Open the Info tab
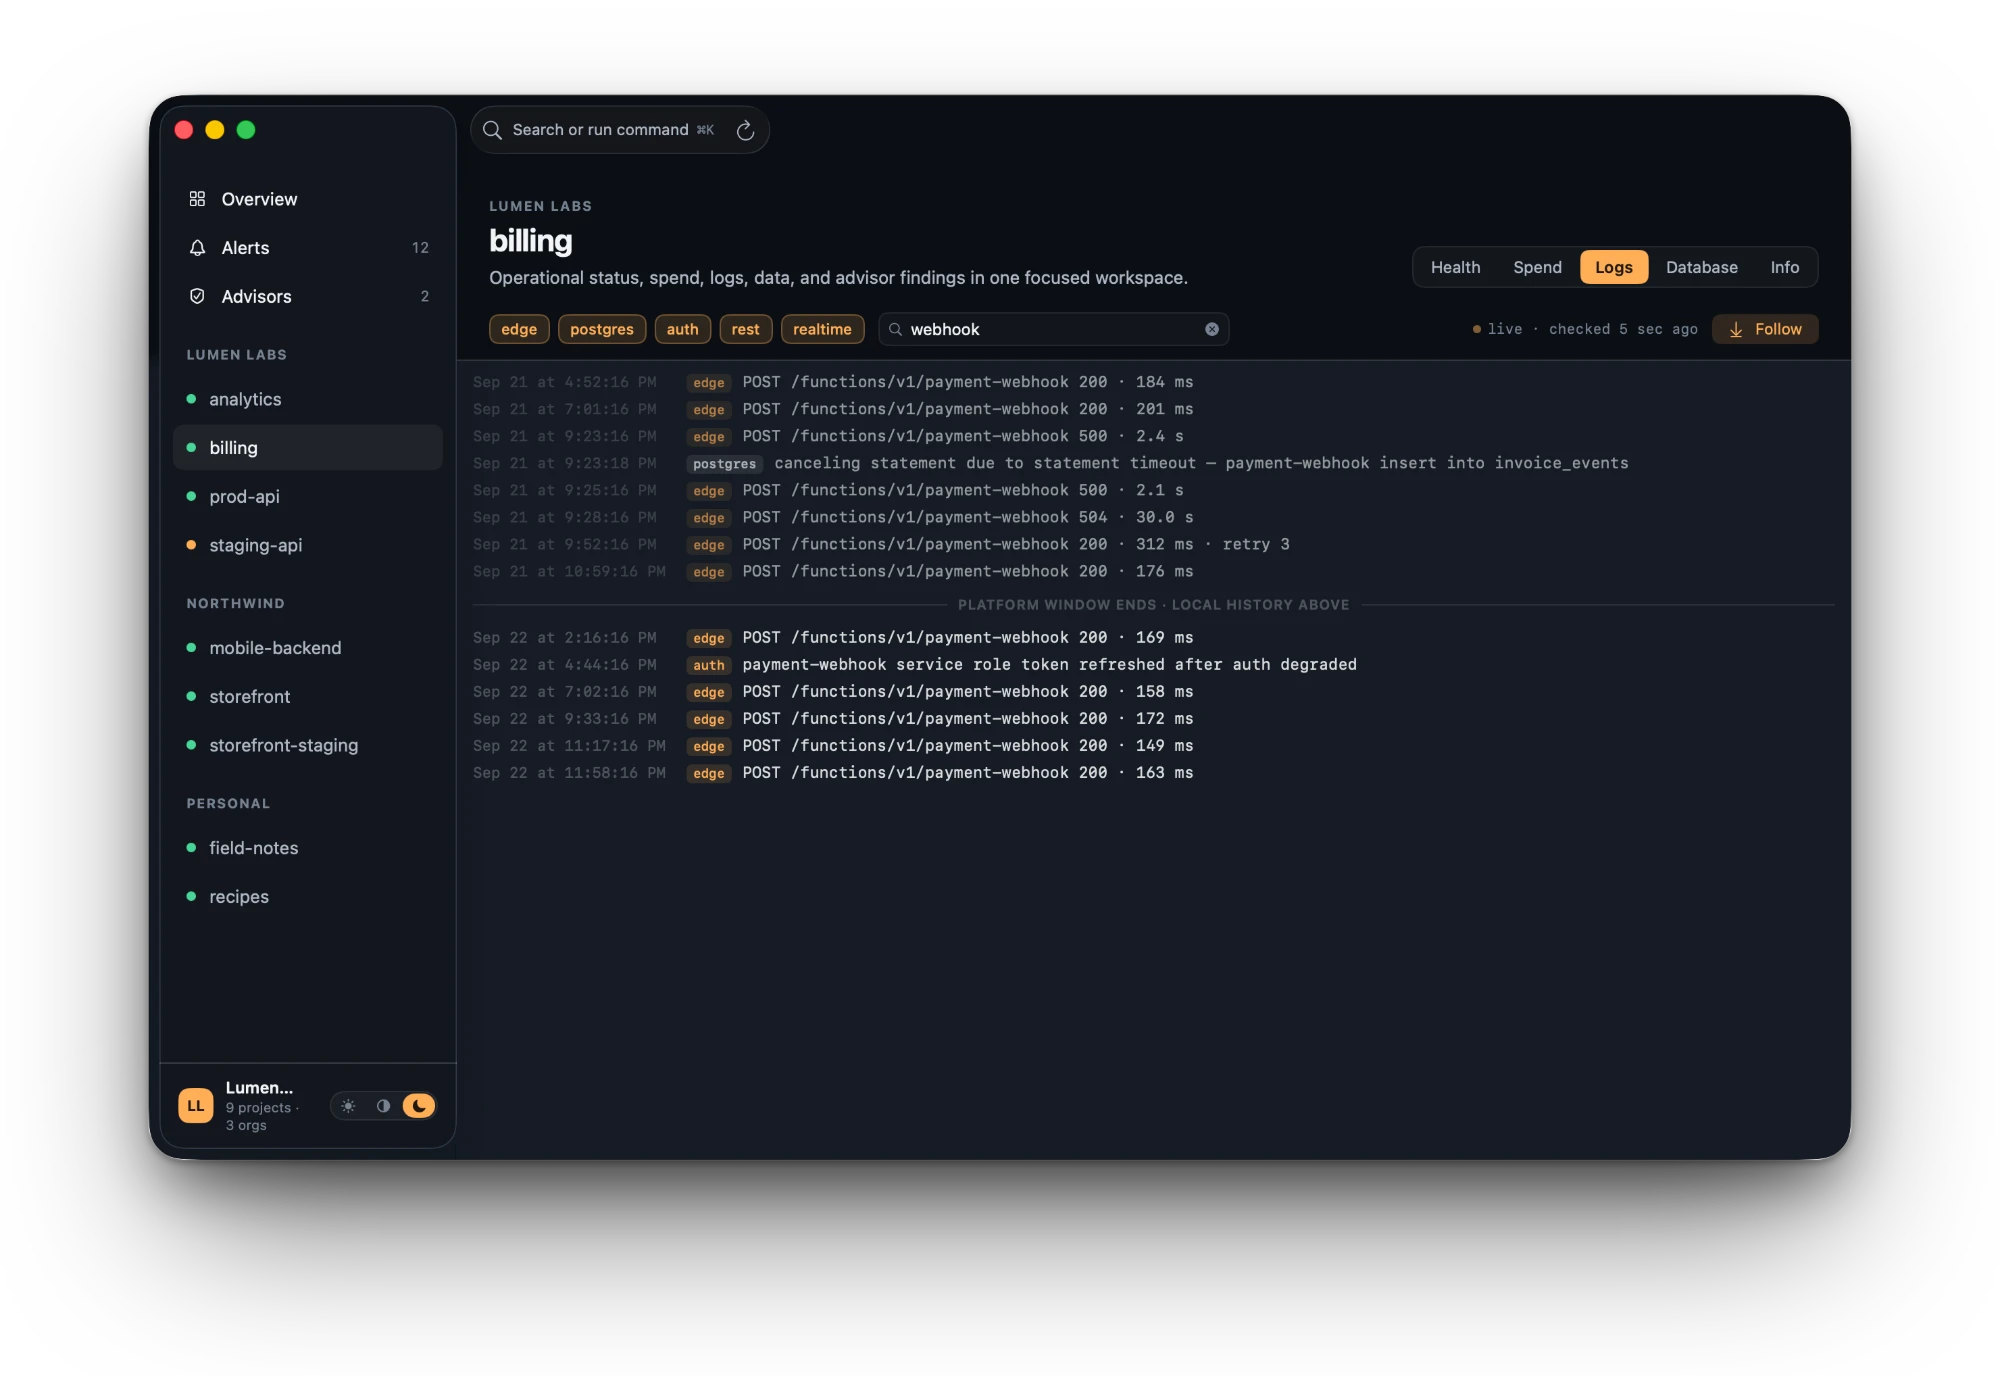The width and height of the screenshot is (2000, 1376). tap(1785, 267)
